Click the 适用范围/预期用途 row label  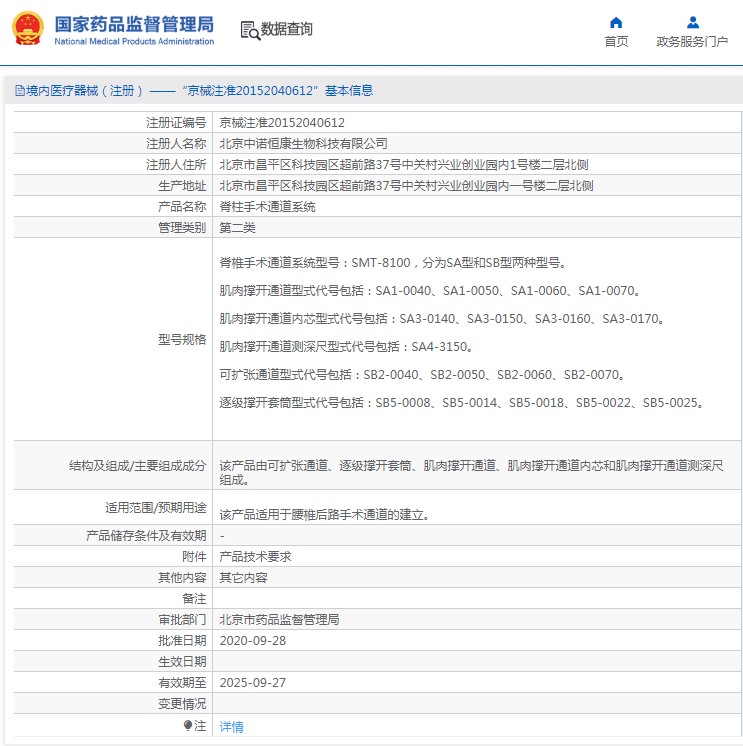coord(156,508)
